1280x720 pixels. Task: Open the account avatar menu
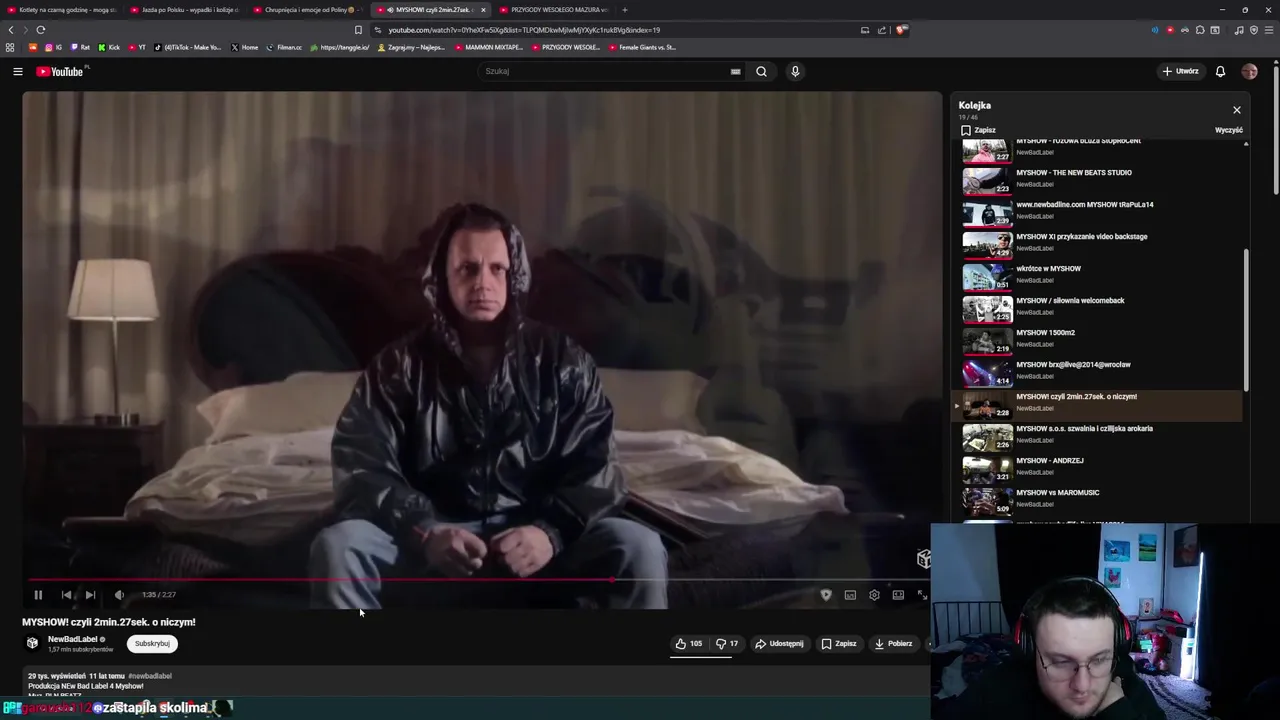click(x=1249, y=71)
